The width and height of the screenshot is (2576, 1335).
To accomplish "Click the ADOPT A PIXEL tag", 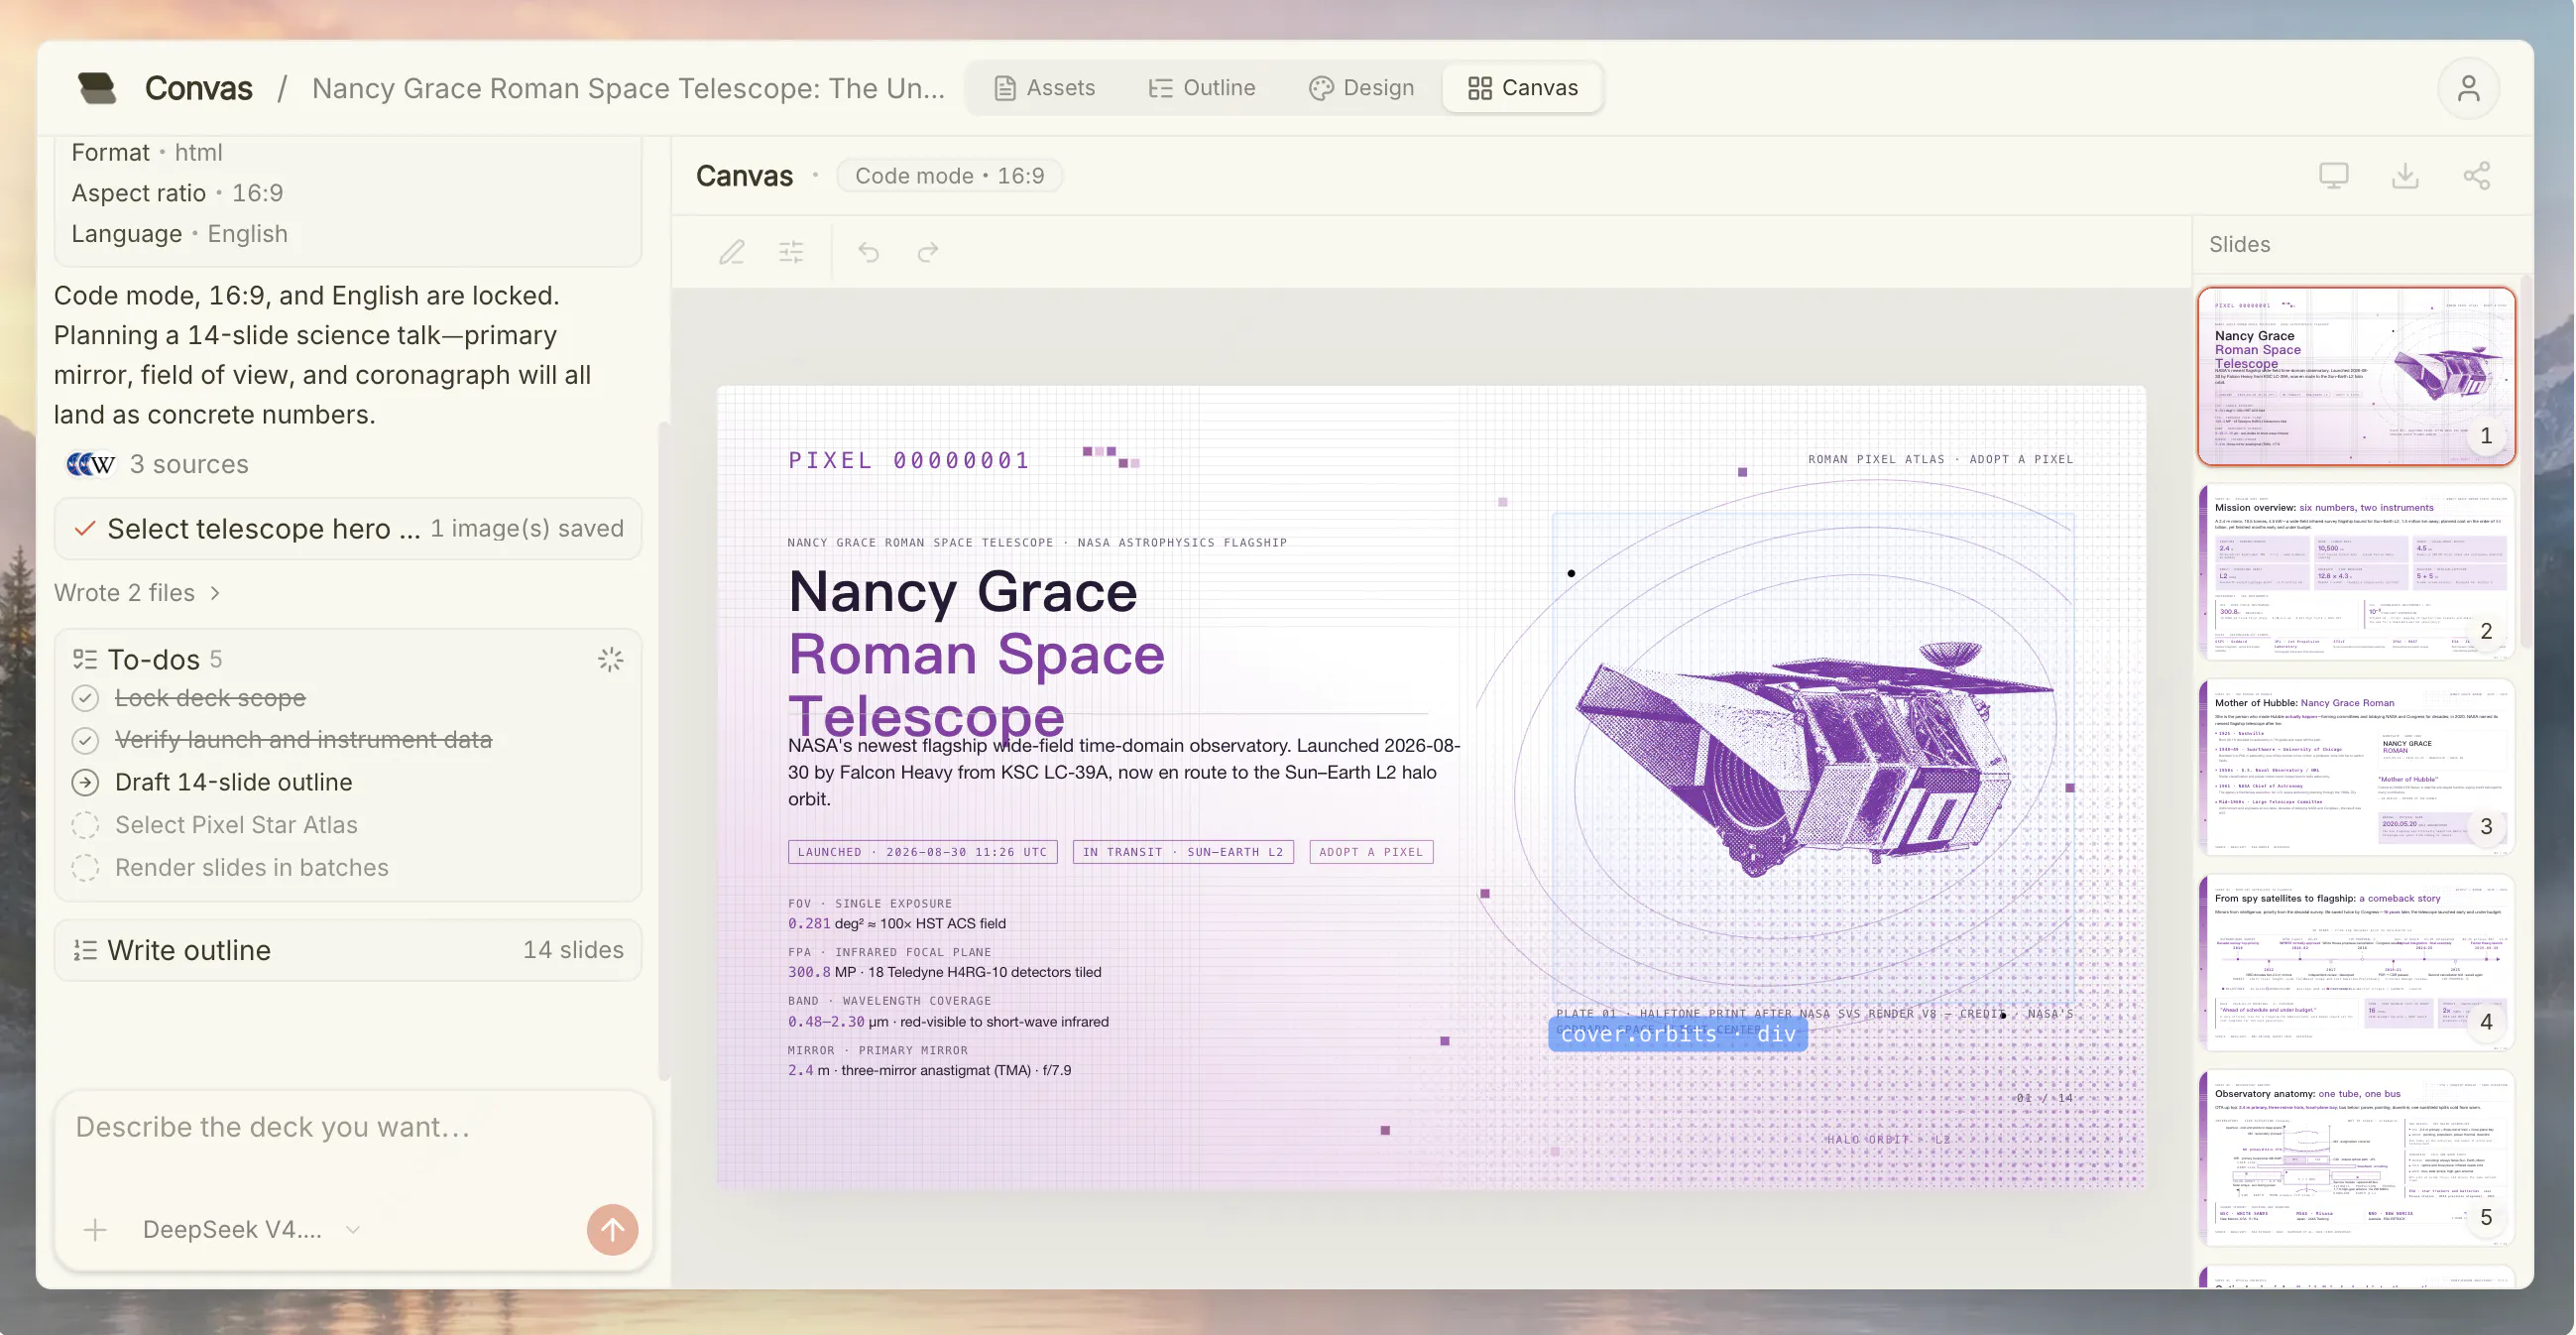I will [1371, 852].
